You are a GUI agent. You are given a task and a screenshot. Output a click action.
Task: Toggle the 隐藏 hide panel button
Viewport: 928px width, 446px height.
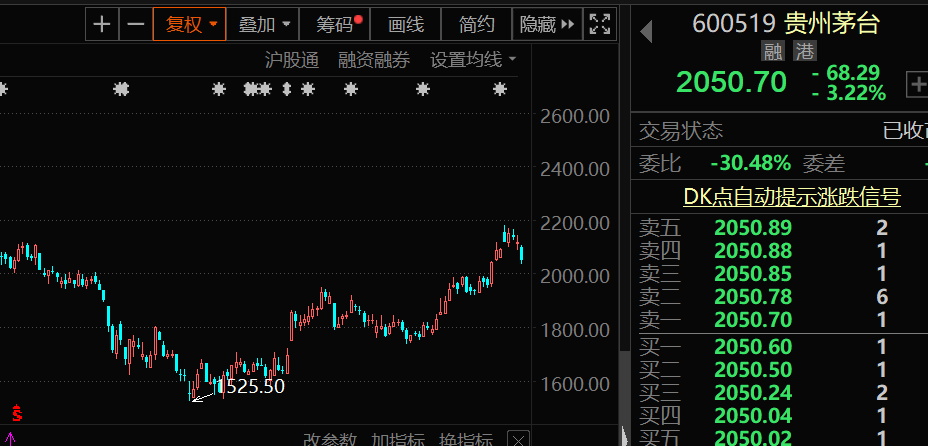[x=547, y=24]
